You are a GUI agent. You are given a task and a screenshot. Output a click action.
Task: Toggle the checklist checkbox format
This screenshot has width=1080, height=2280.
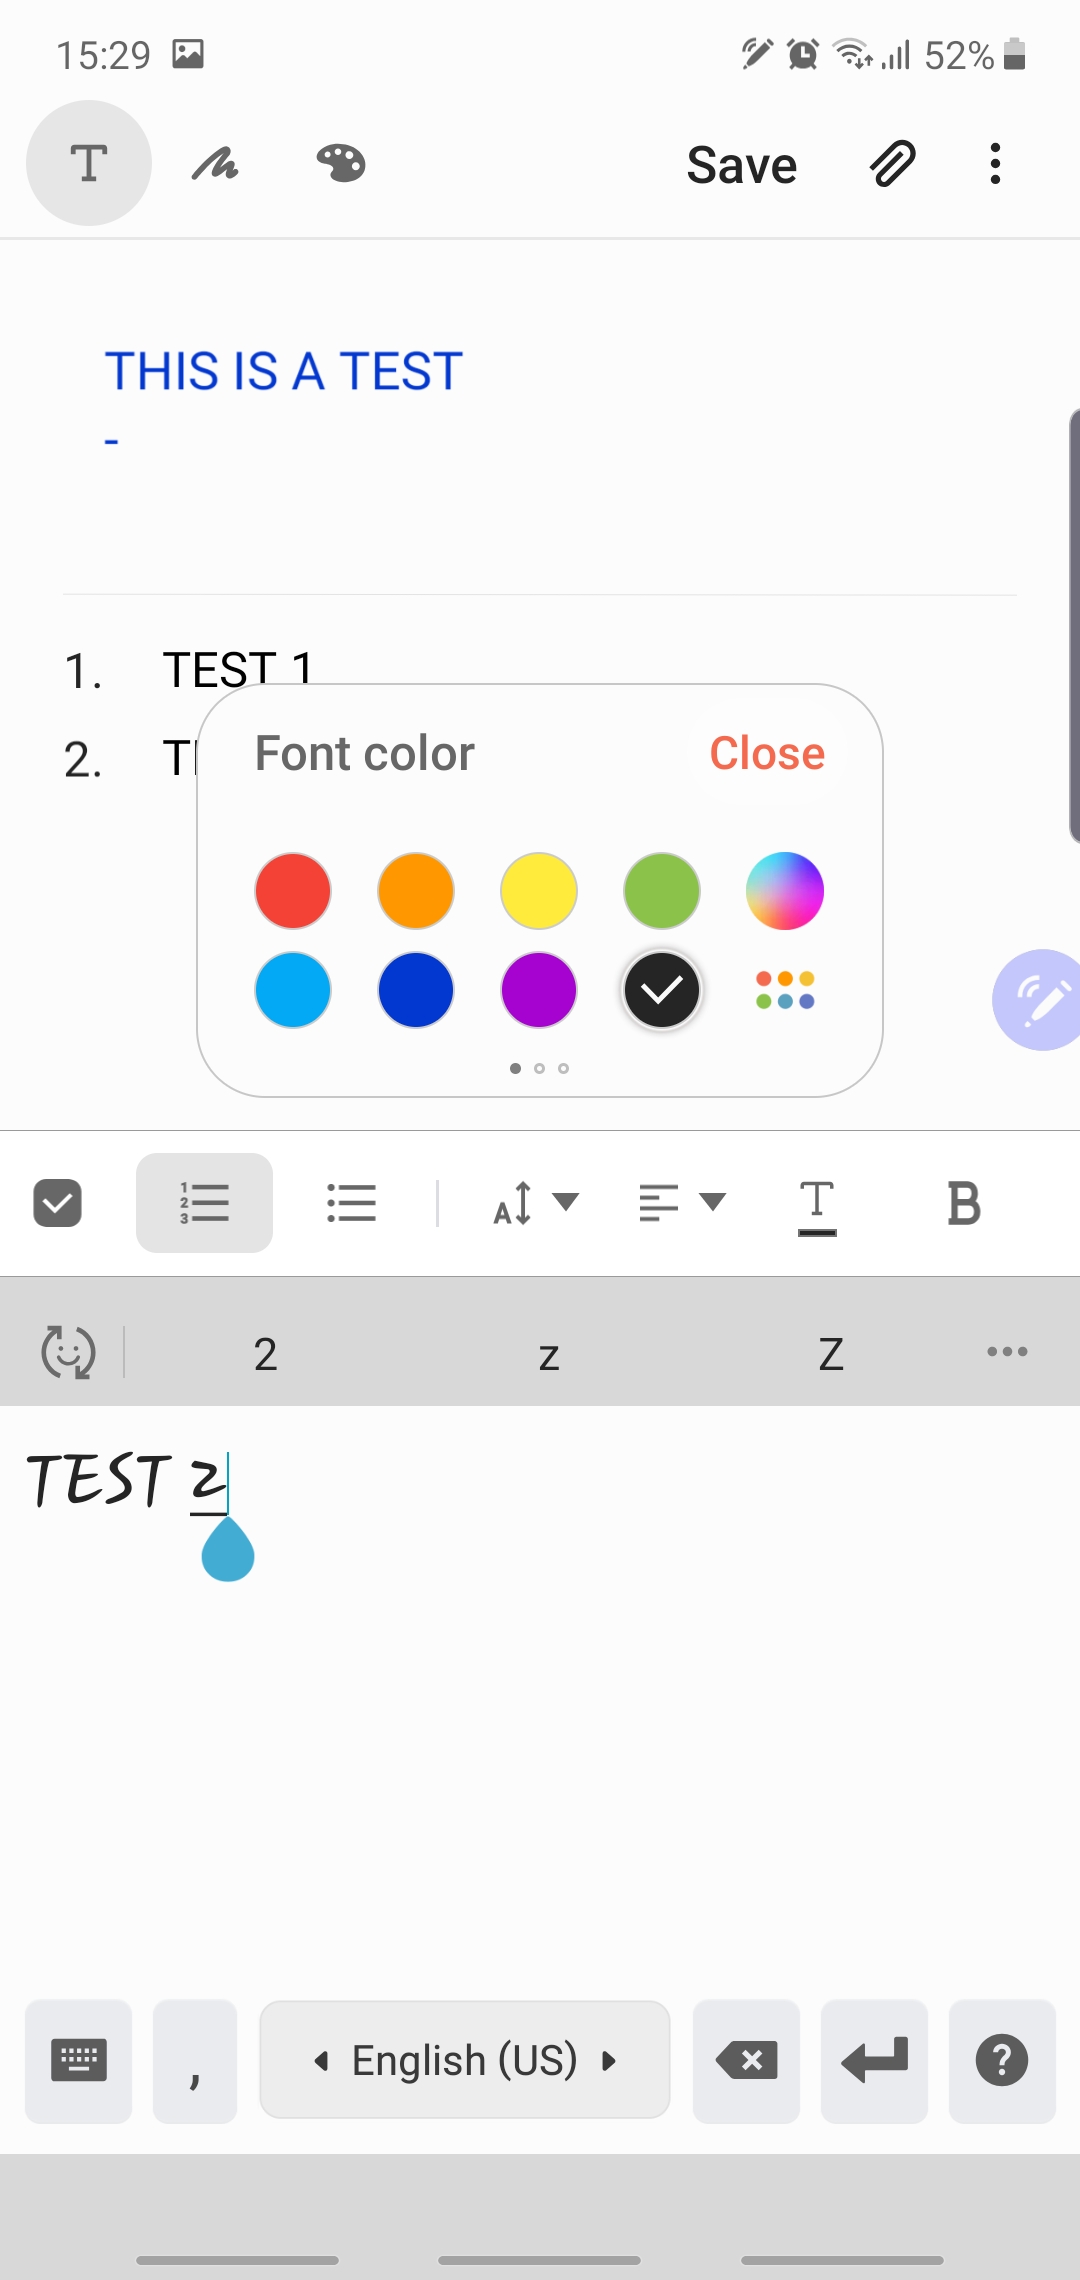57,1202
